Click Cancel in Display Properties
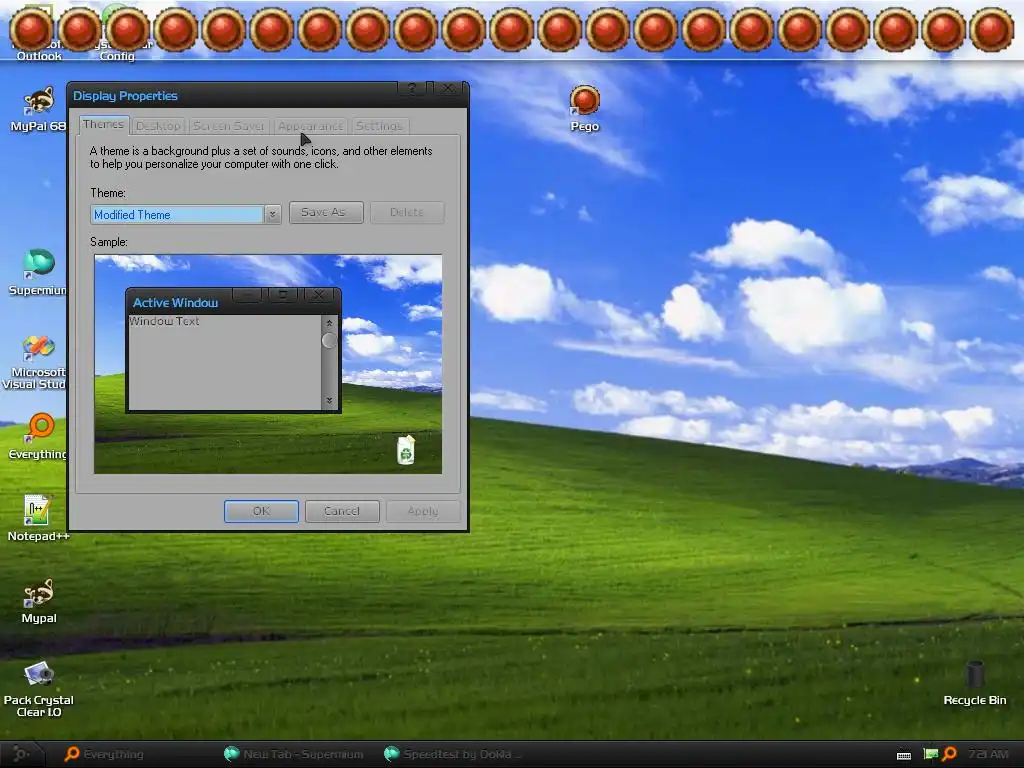The width and height of the screenshot is (1024, 768). pyautogui.click(x=342, y=511)
